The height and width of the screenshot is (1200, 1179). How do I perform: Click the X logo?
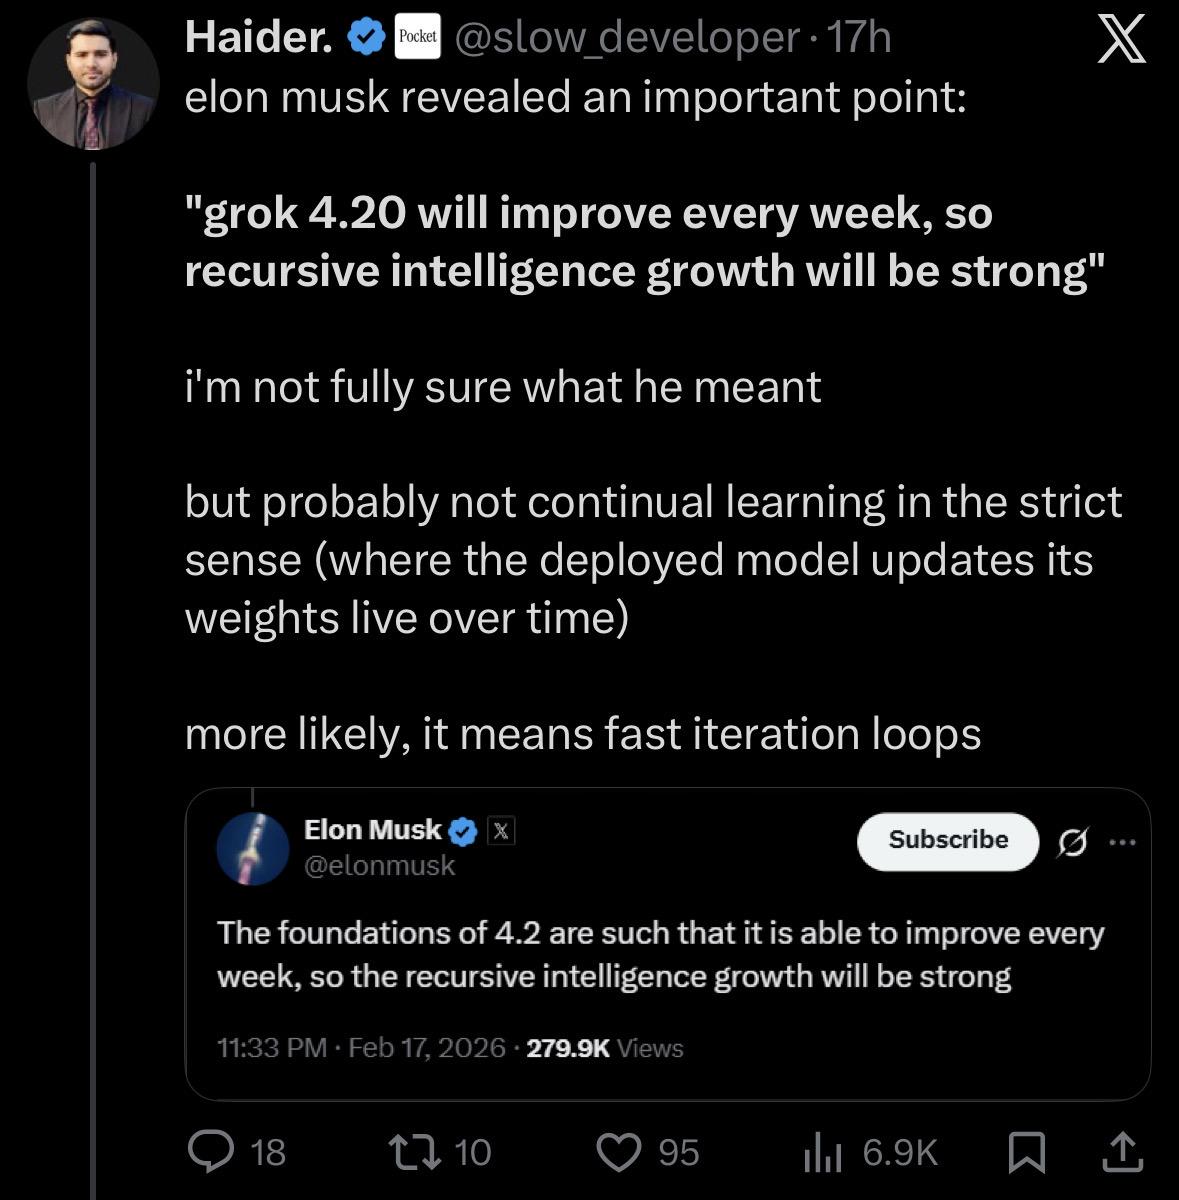(1121, 40)
